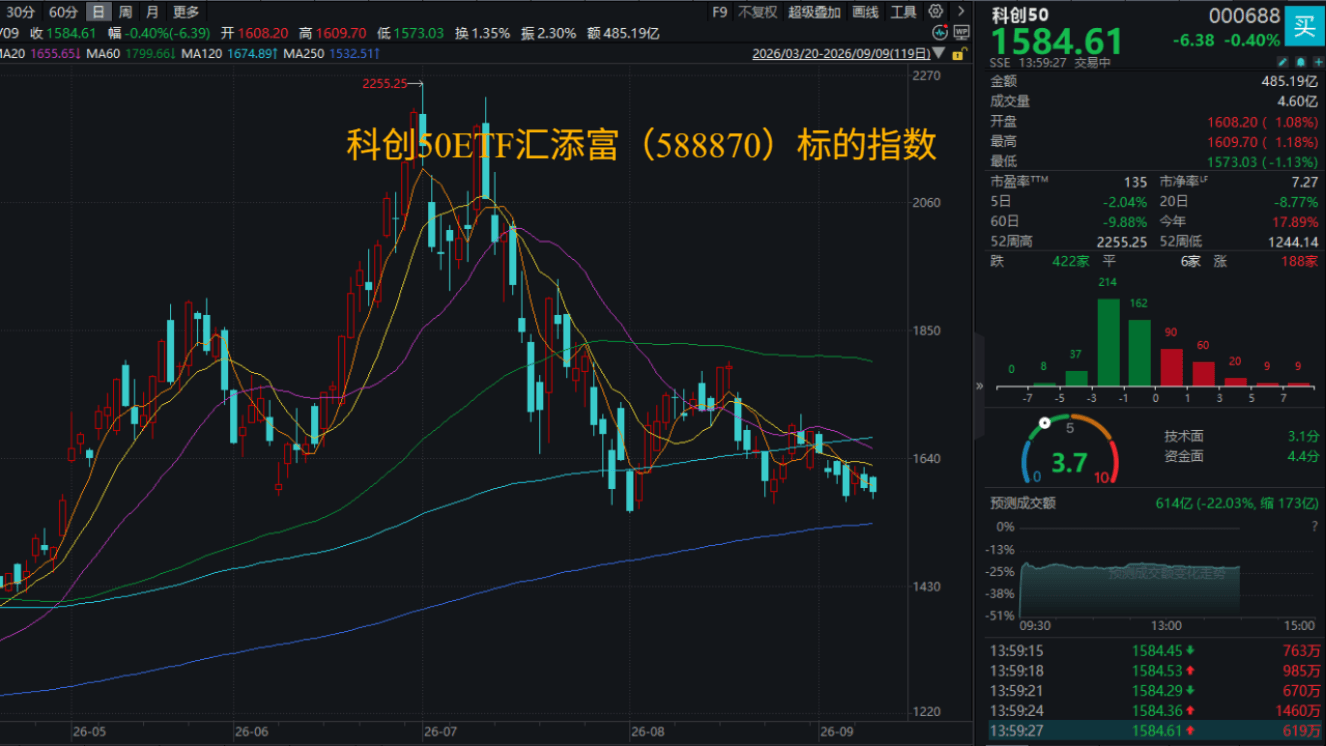Select the 13:59:18 tick trade row
The height and width of the screenshot is (746, 1326).
1155,672
